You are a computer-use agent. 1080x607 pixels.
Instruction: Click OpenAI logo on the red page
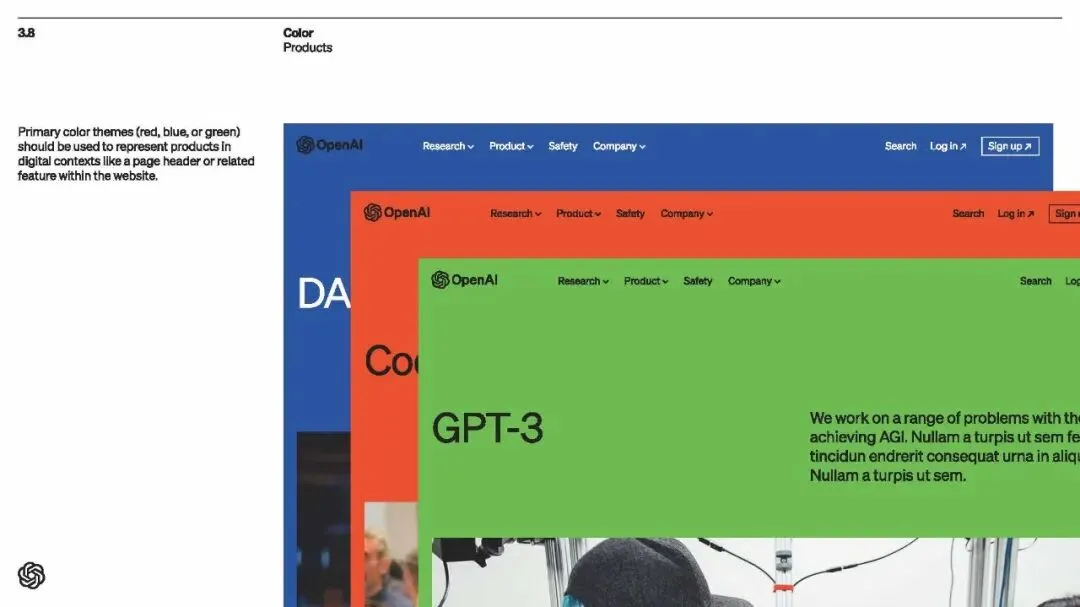[397, 212]
